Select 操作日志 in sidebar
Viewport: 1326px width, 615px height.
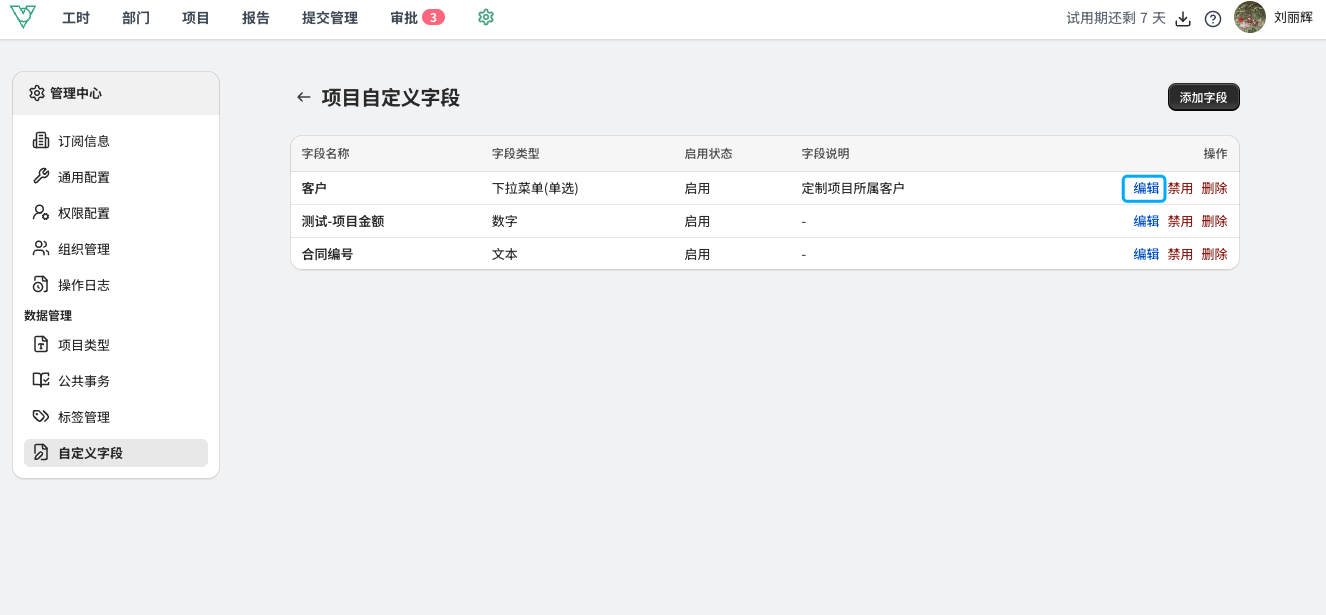116,285
